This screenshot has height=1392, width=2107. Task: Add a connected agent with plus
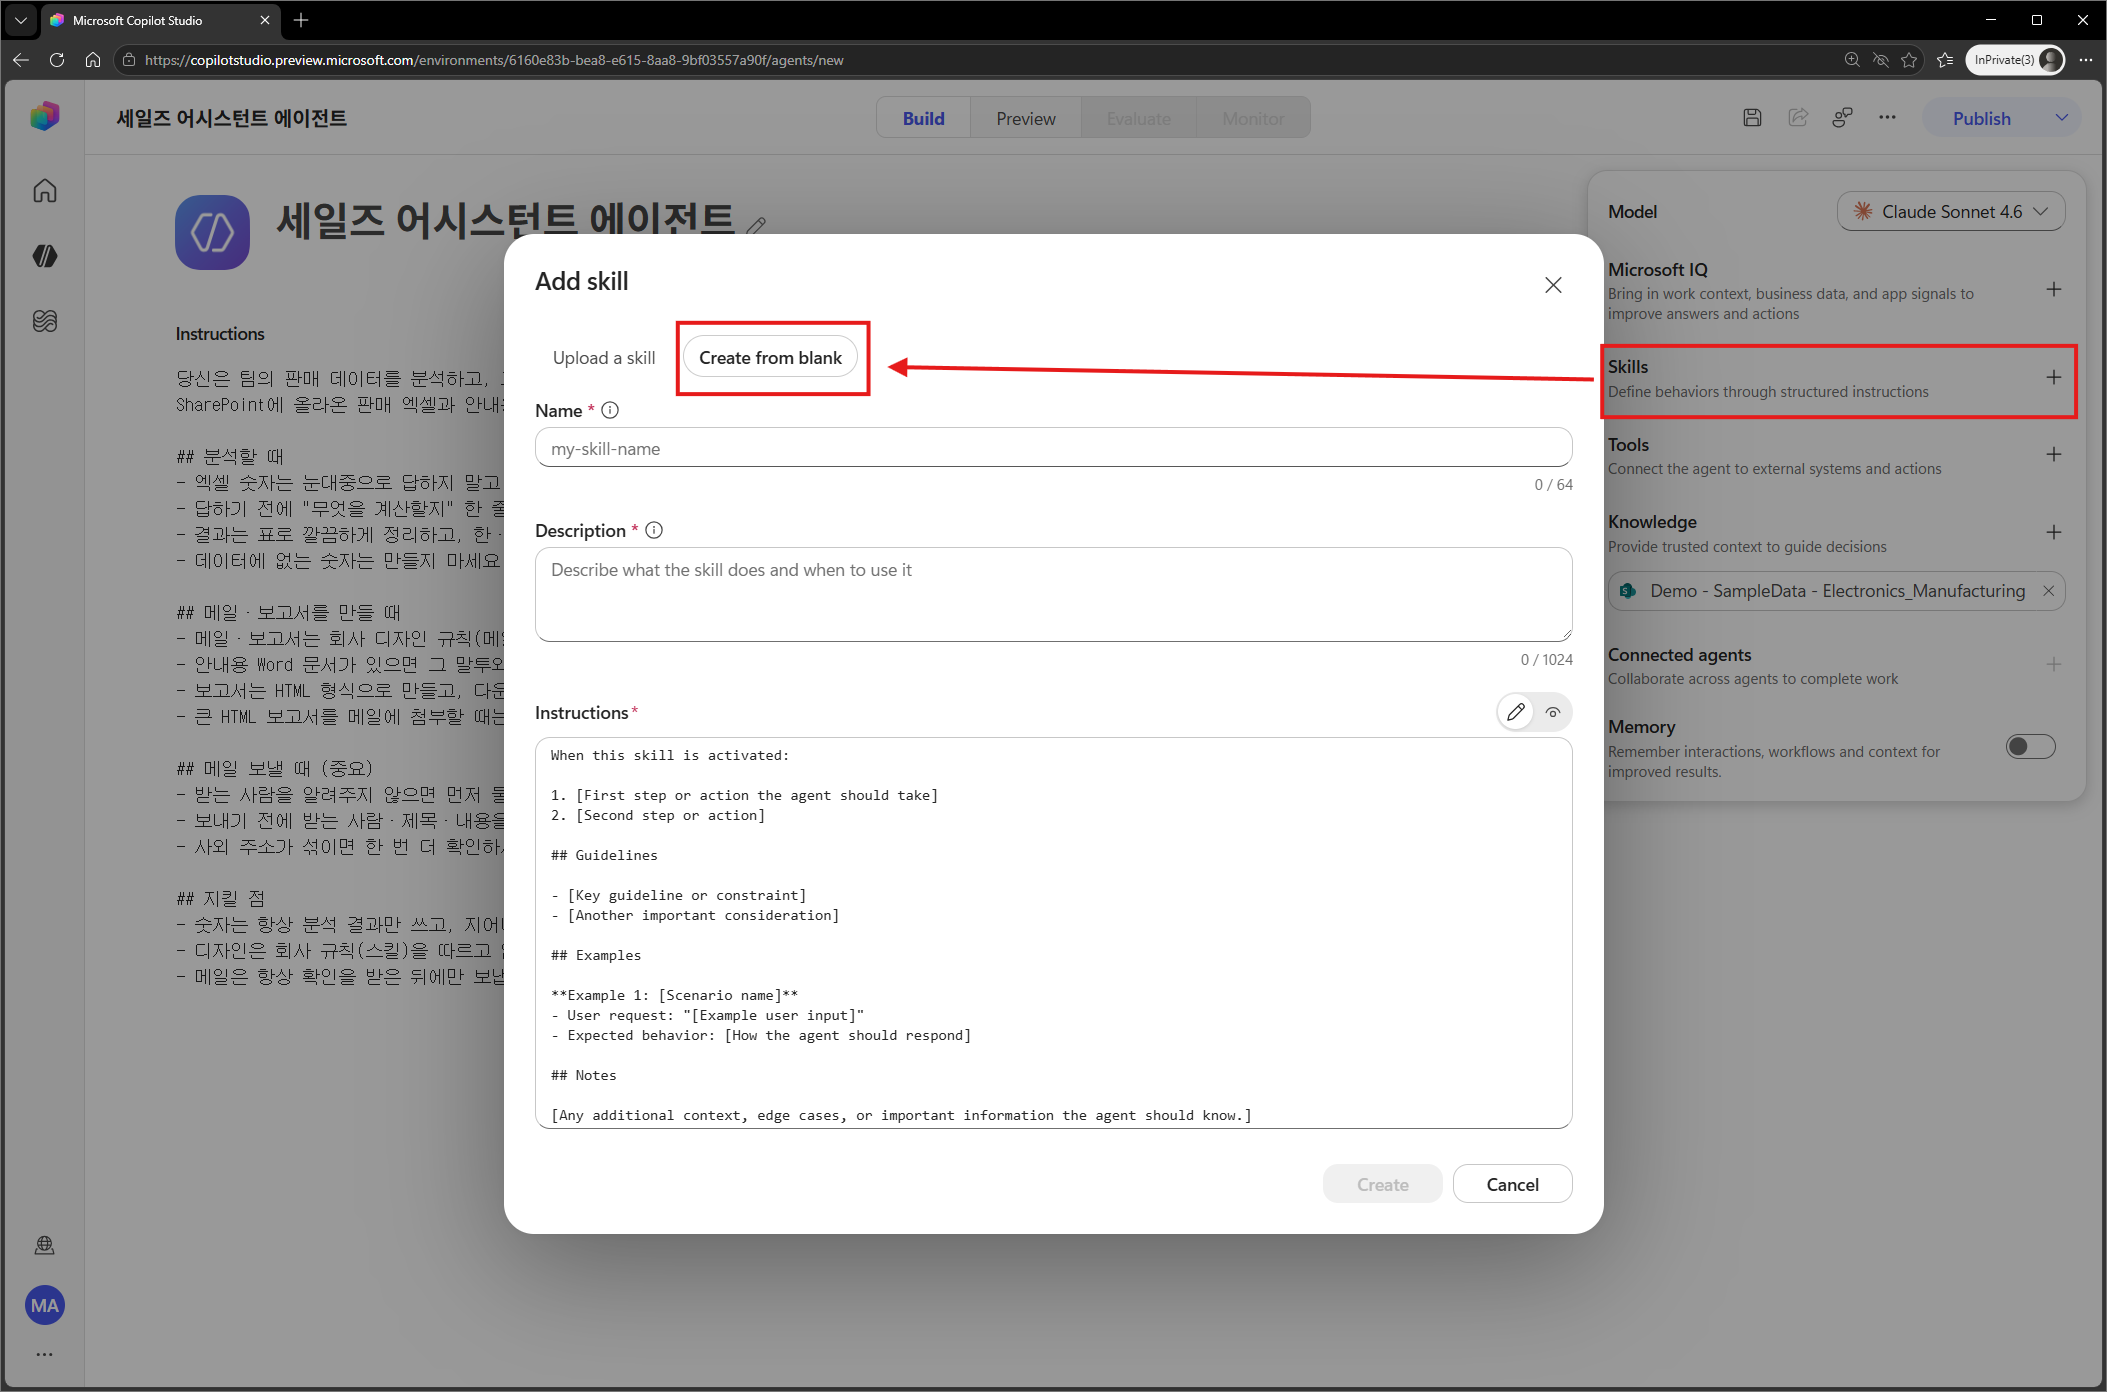click(x=2054, y=664)
